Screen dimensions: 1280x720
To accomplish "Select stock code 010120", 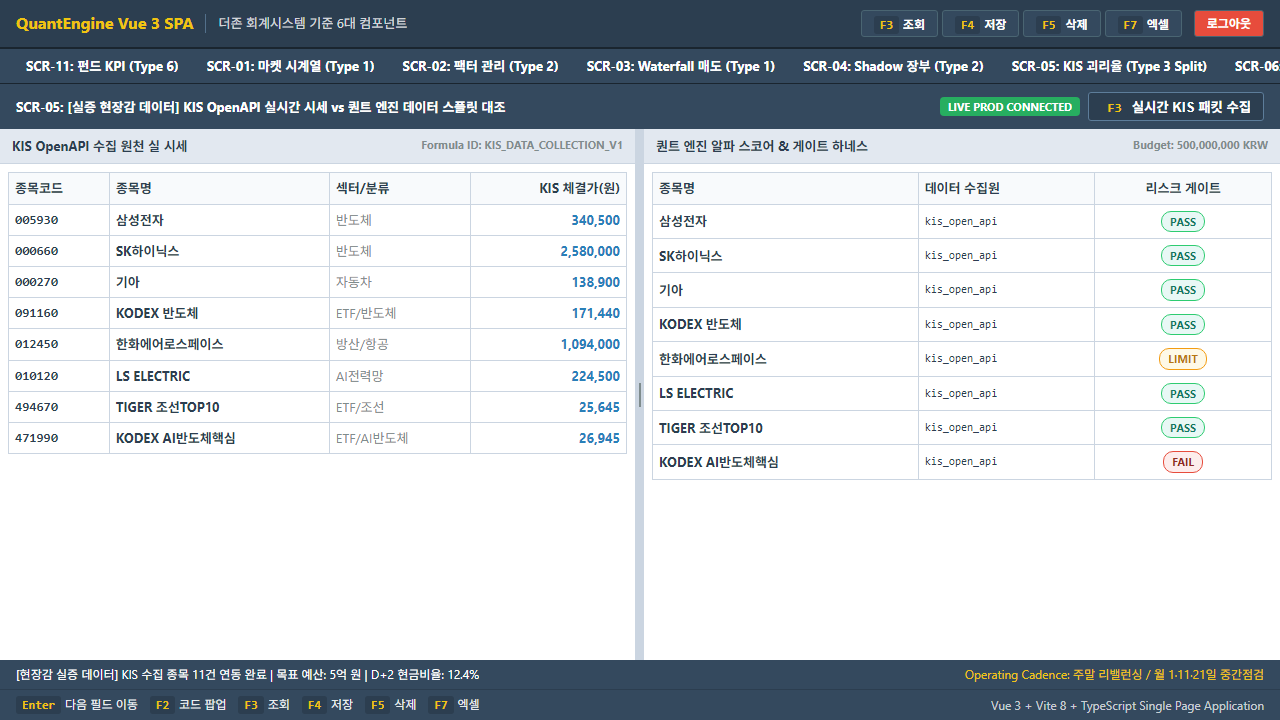I will click(36, 376).
